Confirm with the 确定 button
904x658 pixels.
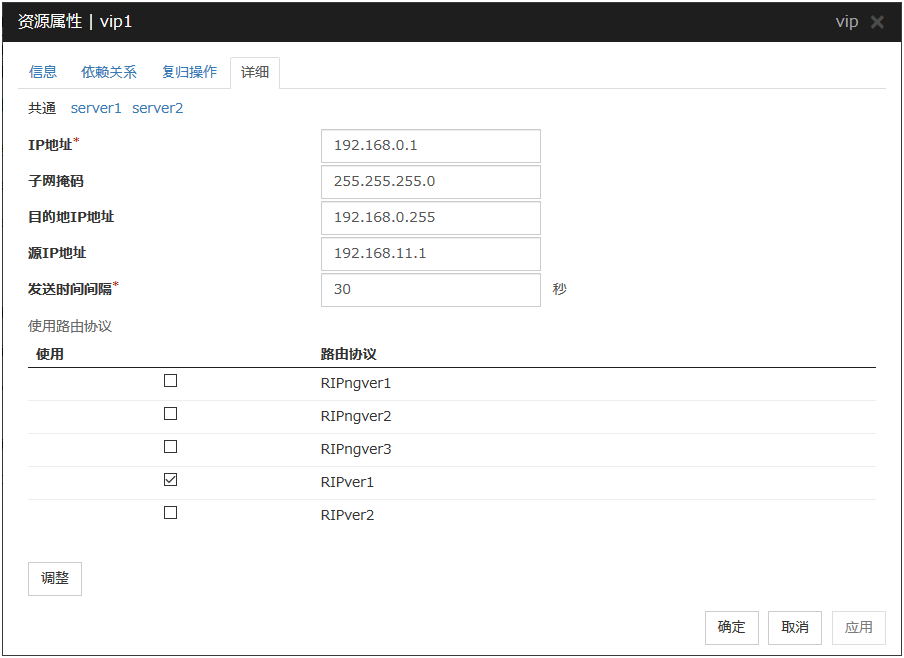click(x=731, y=627)
